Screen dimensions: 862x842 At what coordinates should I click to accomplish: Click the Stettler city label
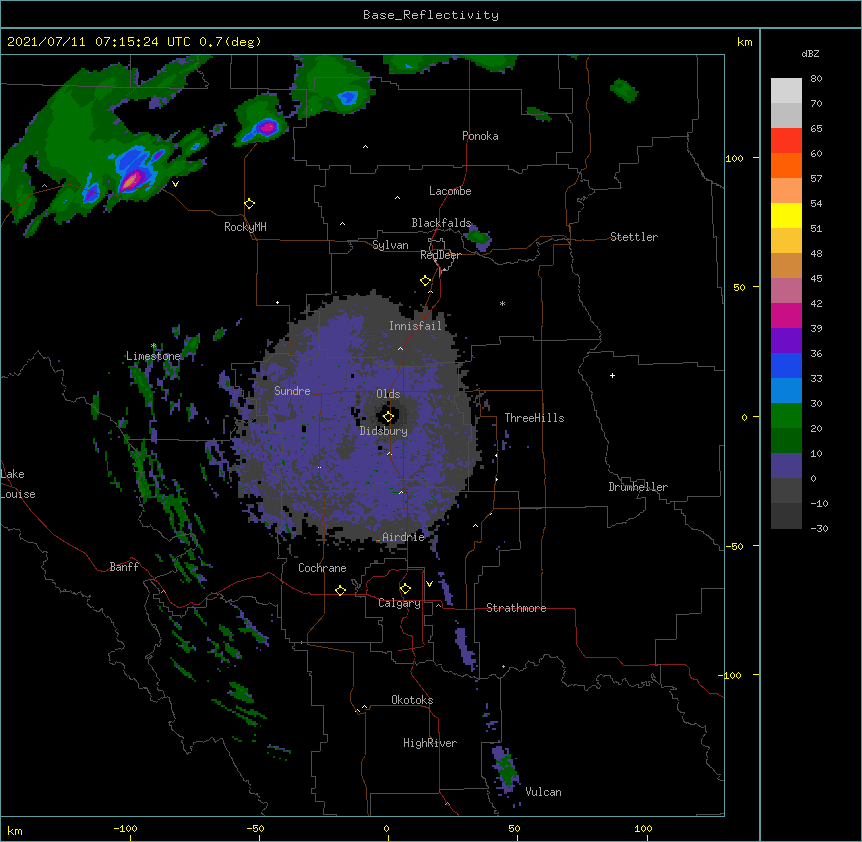(x=634, y=237)
